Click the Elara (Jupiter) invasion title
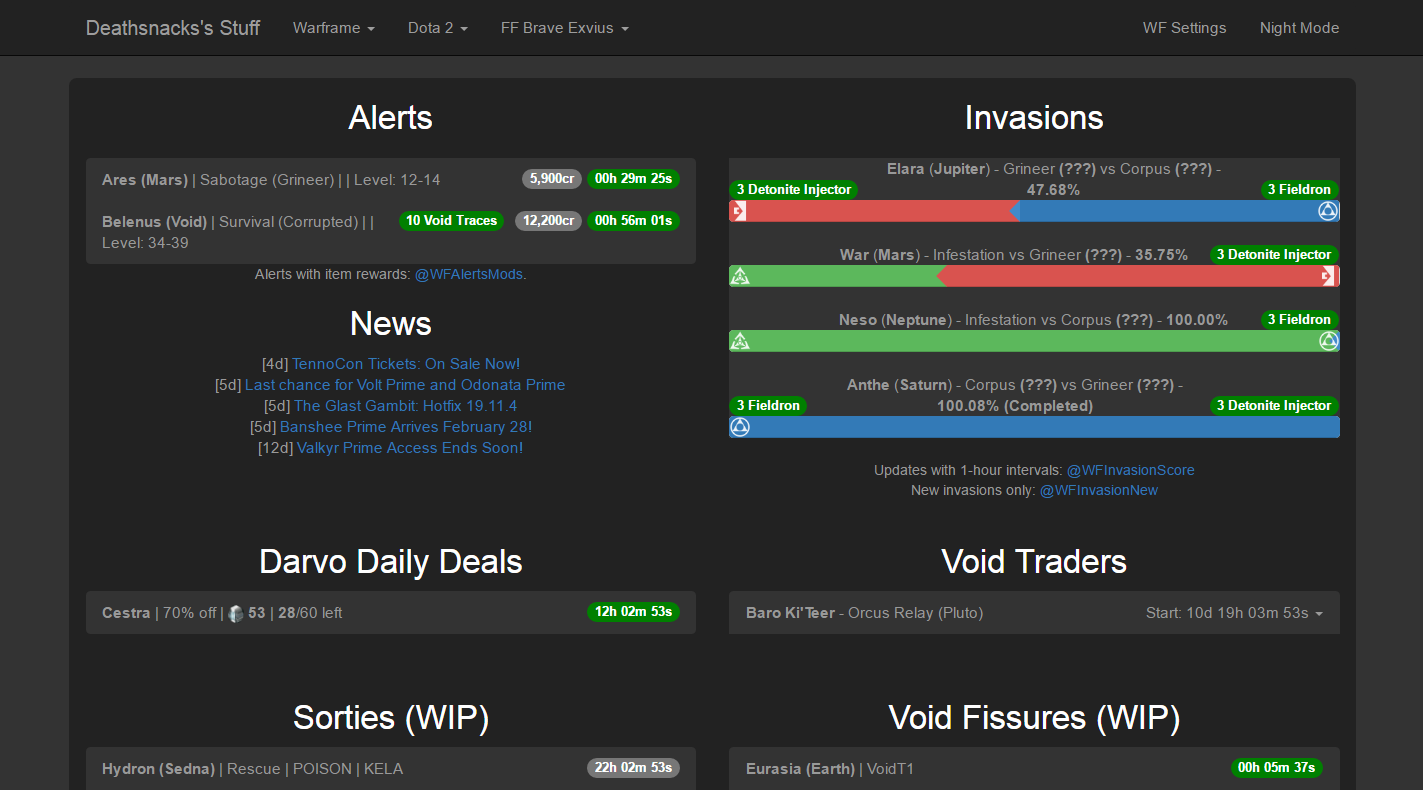The height and width of the screenshot is (790, 1423). [1054, 179]
